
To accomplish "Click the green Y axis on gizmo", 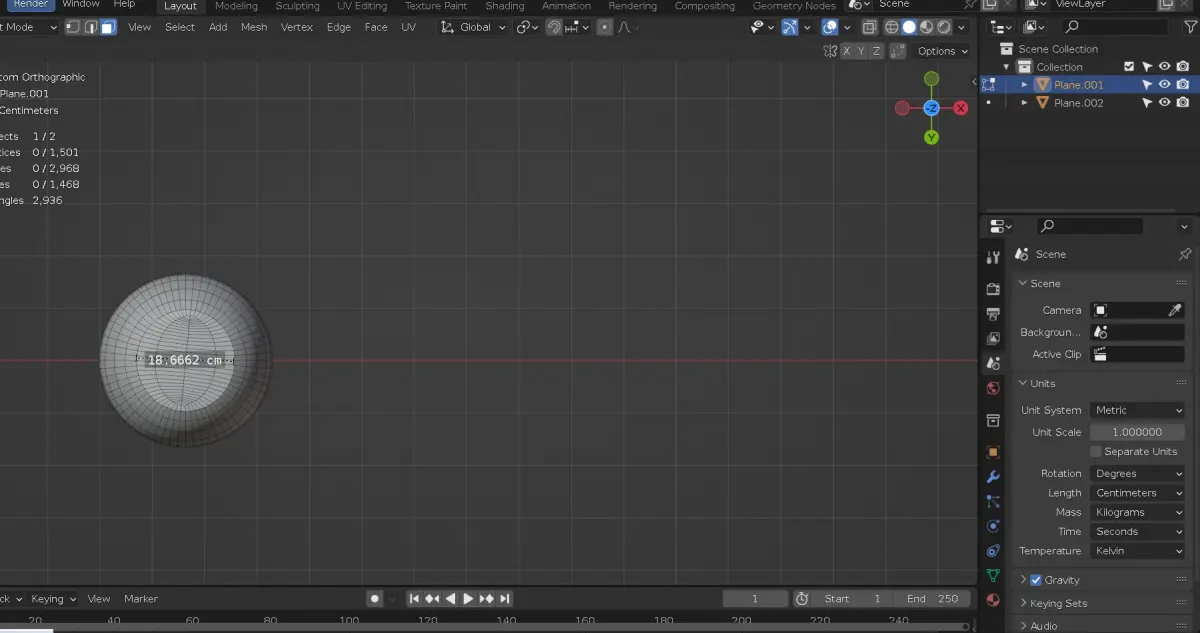I will (931, 137).
